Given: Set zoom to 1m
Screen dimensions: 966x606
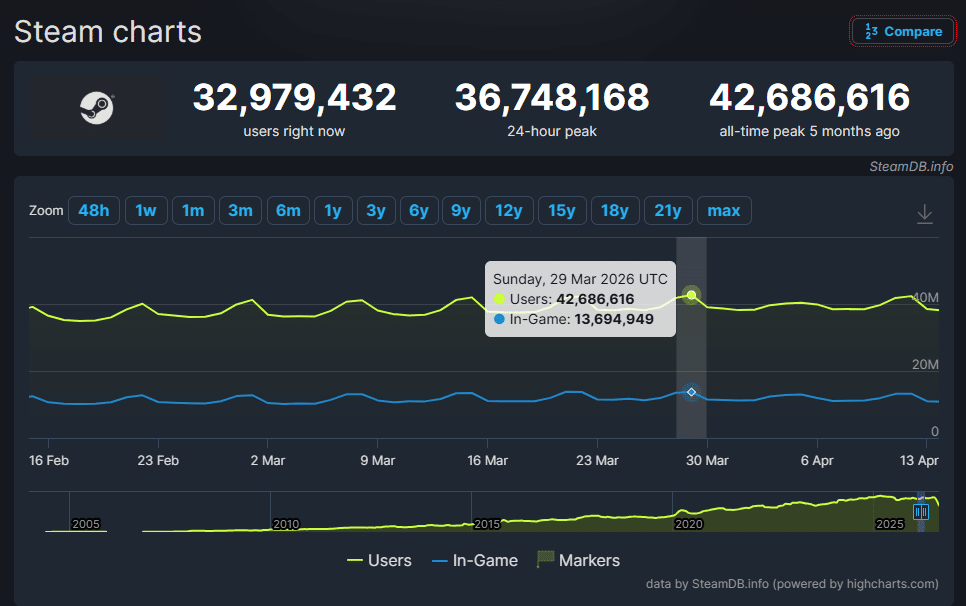Looking at the screenshot, I should pyautogui.click(x=193, y=211).
